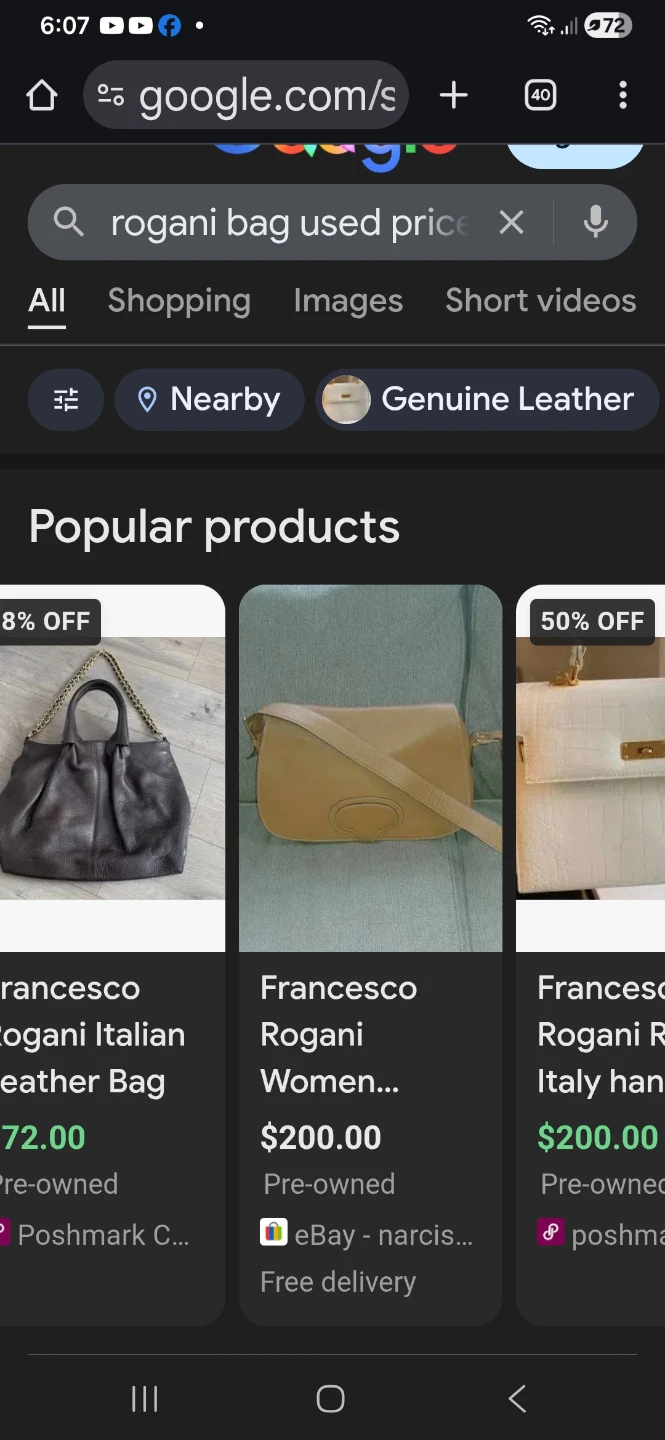Open a new tab with plus icon
Viewport: 665px width, 1440px height.
point(453,96)
